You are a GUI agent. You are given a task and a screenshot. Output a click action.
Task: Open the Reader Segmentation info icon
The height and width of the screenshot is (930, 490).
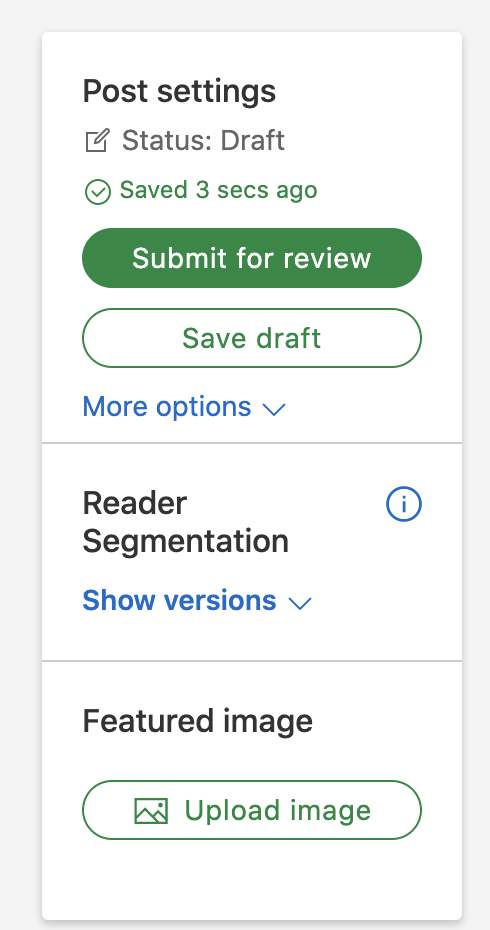click(404, 504)
